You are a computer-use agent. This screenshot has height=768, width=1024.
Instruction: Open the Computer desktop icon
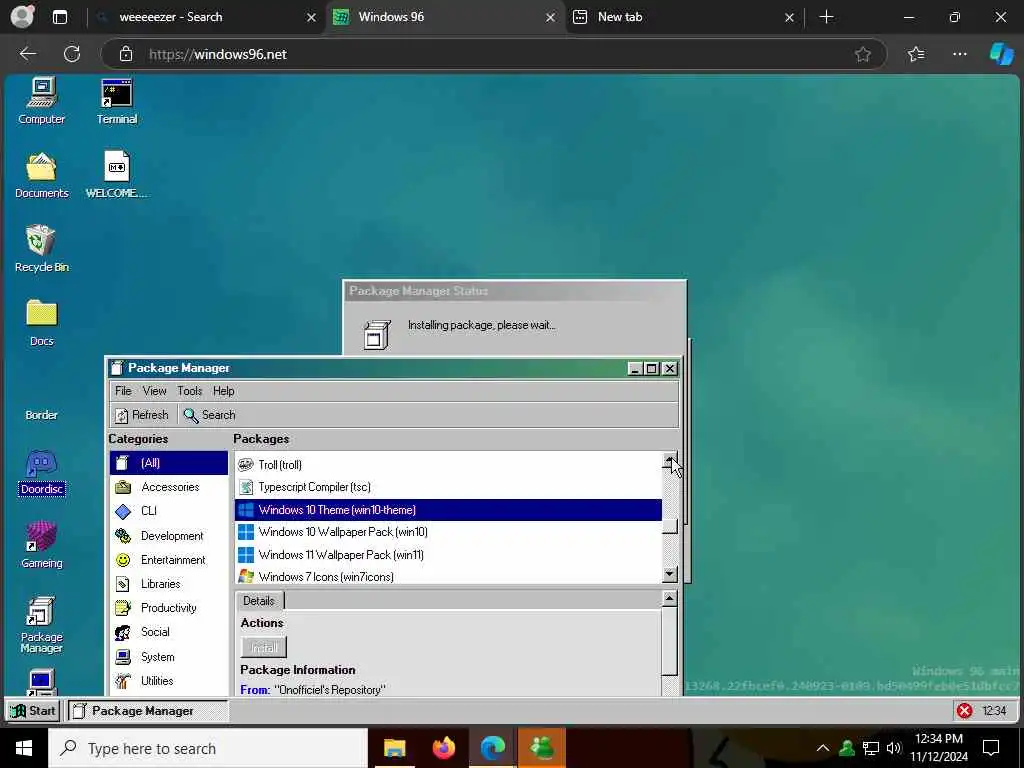[42, 100]
